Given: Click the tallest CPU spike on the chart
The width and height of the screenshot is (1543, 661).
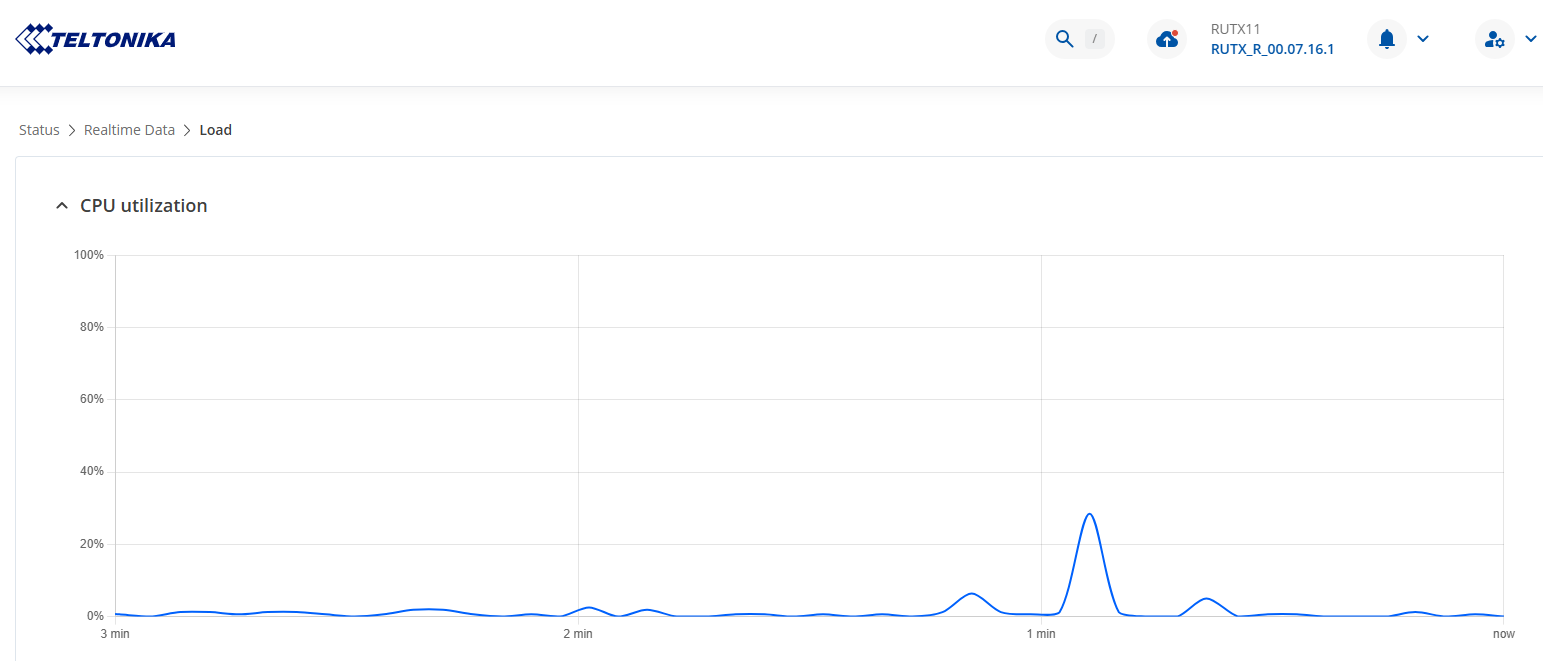Looking at the screenshot, I should pos(1089,515).
